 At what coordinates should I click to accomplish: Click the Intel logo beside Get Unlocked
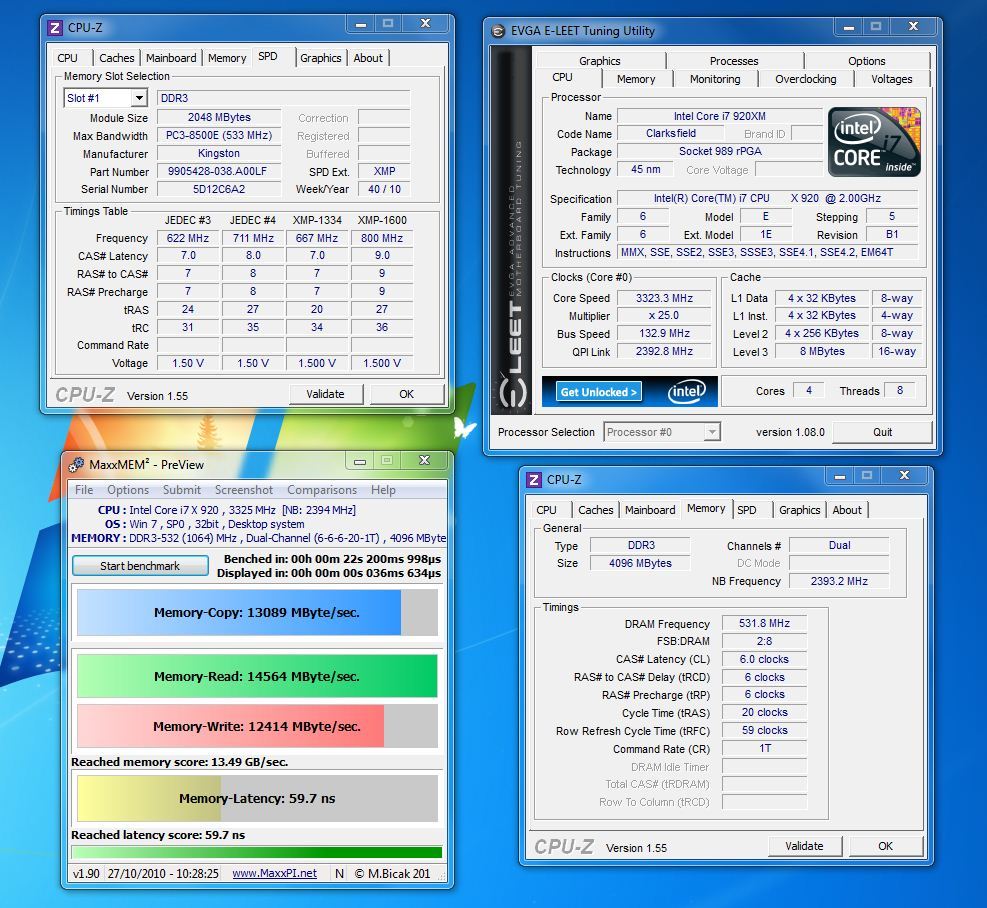pyautogui.click(x=686, y=392)
